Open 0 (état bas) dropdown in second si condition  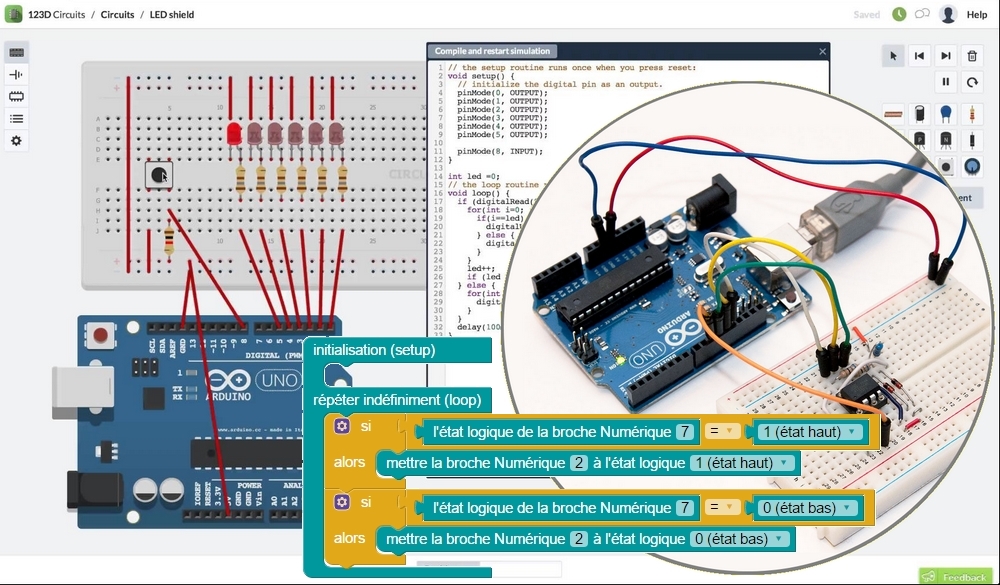[x=807, y=508]
